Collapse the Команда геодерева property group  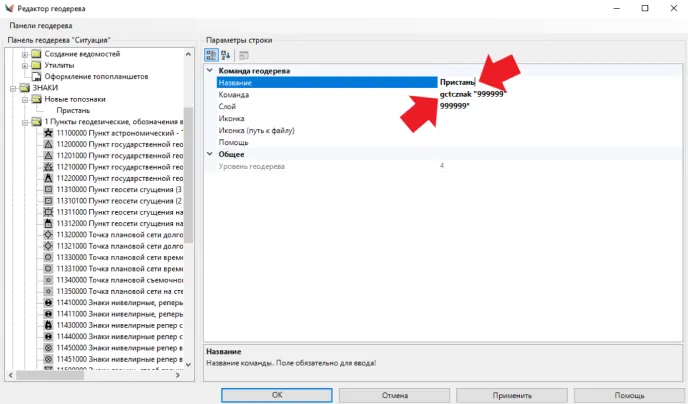[x=209, y=71]
